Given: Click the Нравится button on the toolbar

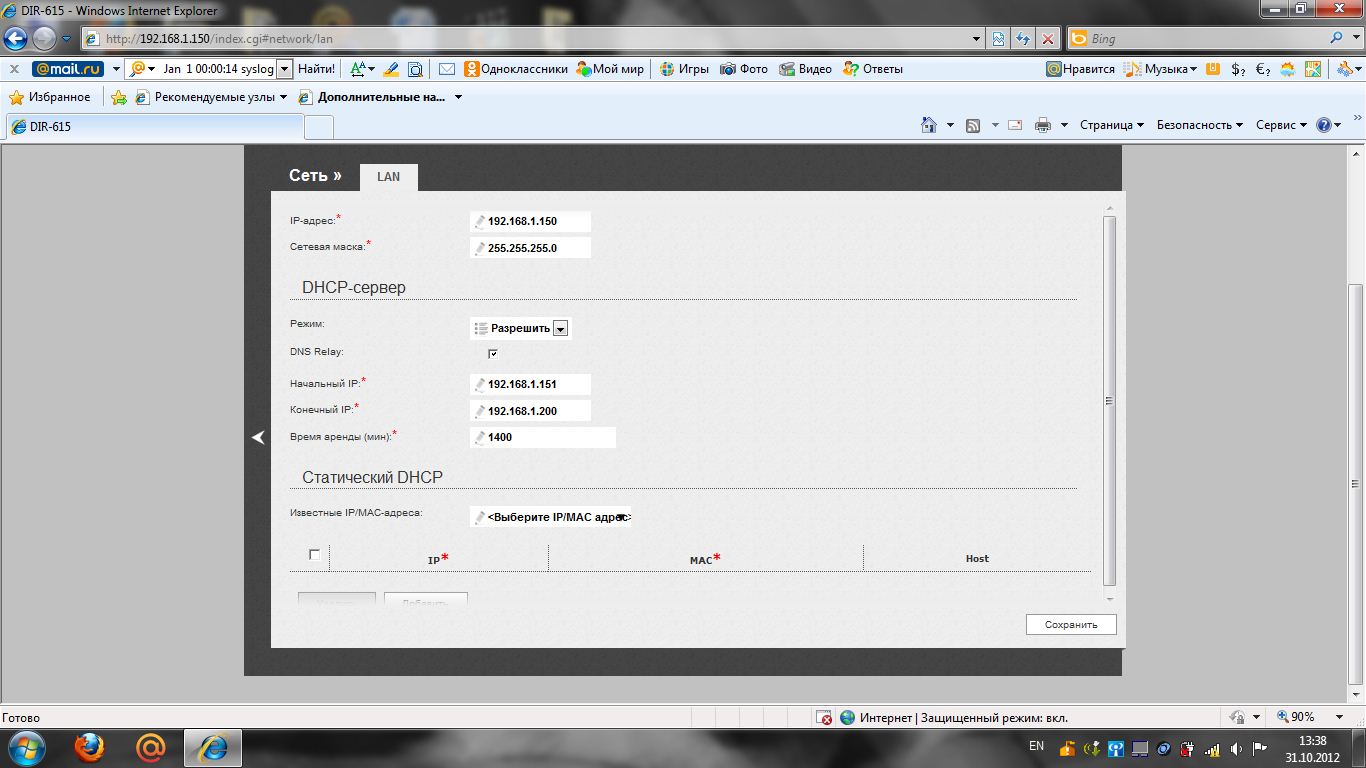Looking at the screenshot, I should 1080,69.
